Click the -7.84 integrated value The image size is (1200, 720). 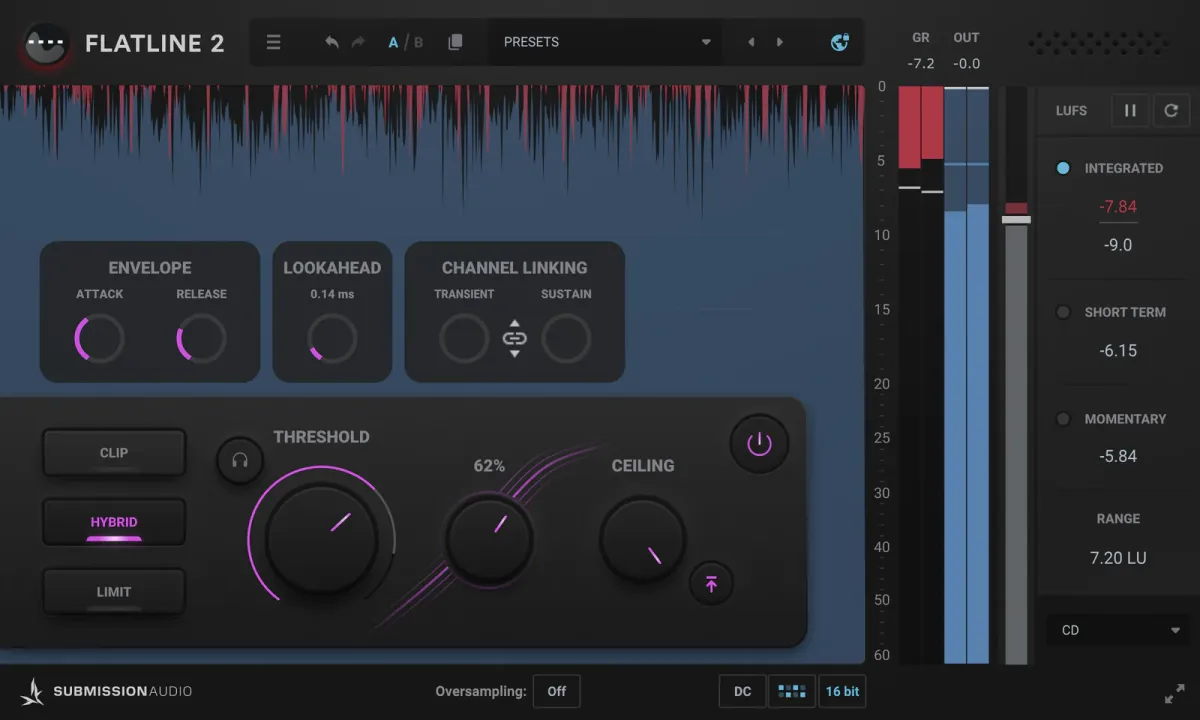pyautogui.click(x=1118, y=207)
